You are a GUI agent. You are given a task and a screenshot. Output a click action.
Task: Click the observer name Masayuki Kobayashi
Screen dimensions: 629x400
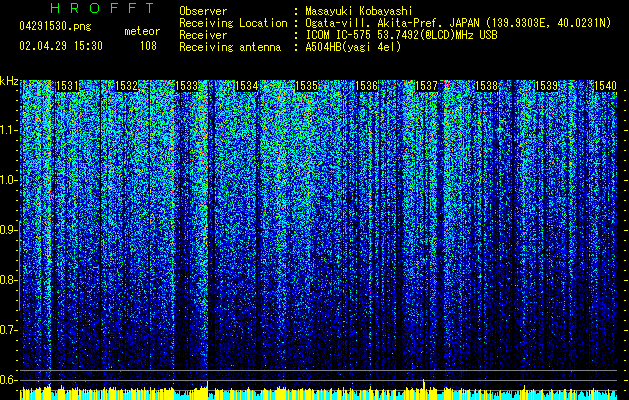pos(359,11)
